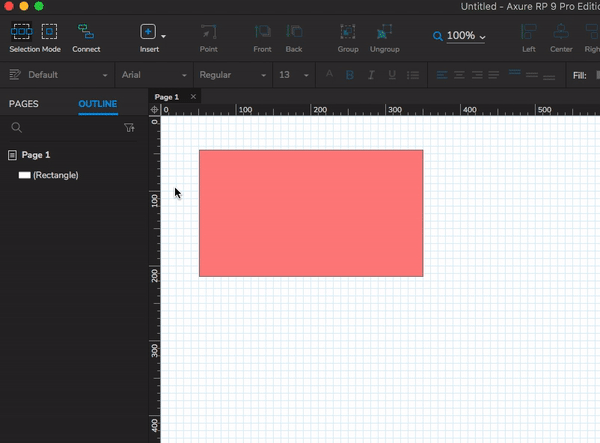This screenshot has width=600, height=443.
Task: Align text to top vertically
Action: point(515,73)
